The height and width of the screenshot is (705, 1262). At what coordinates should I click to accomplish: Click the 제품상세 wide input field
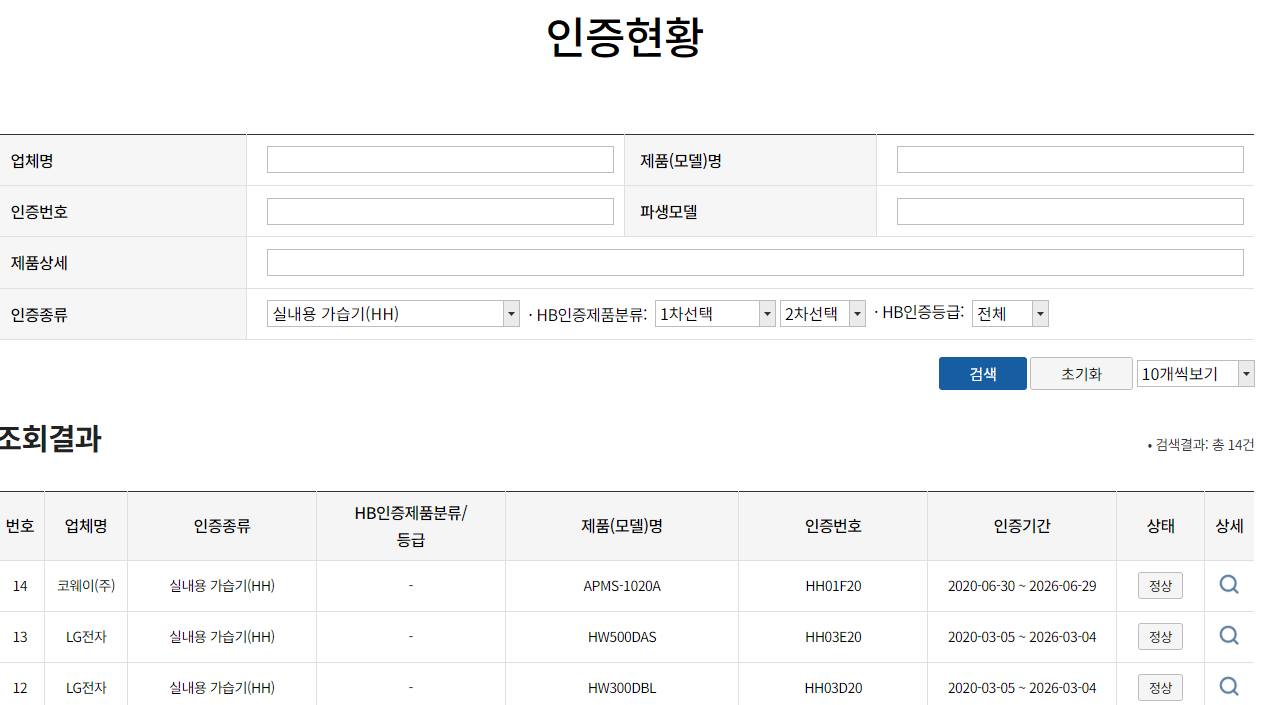pos(755,262)
